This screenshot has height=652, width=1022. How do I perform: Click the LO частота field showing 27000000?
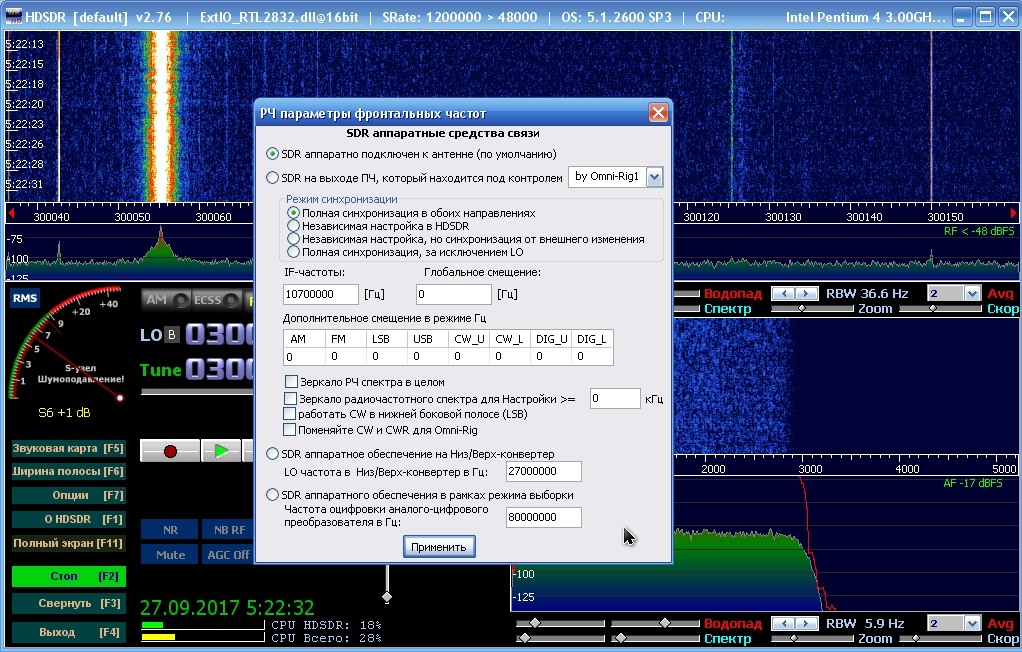pyautogui.click(x=544, y=471)
